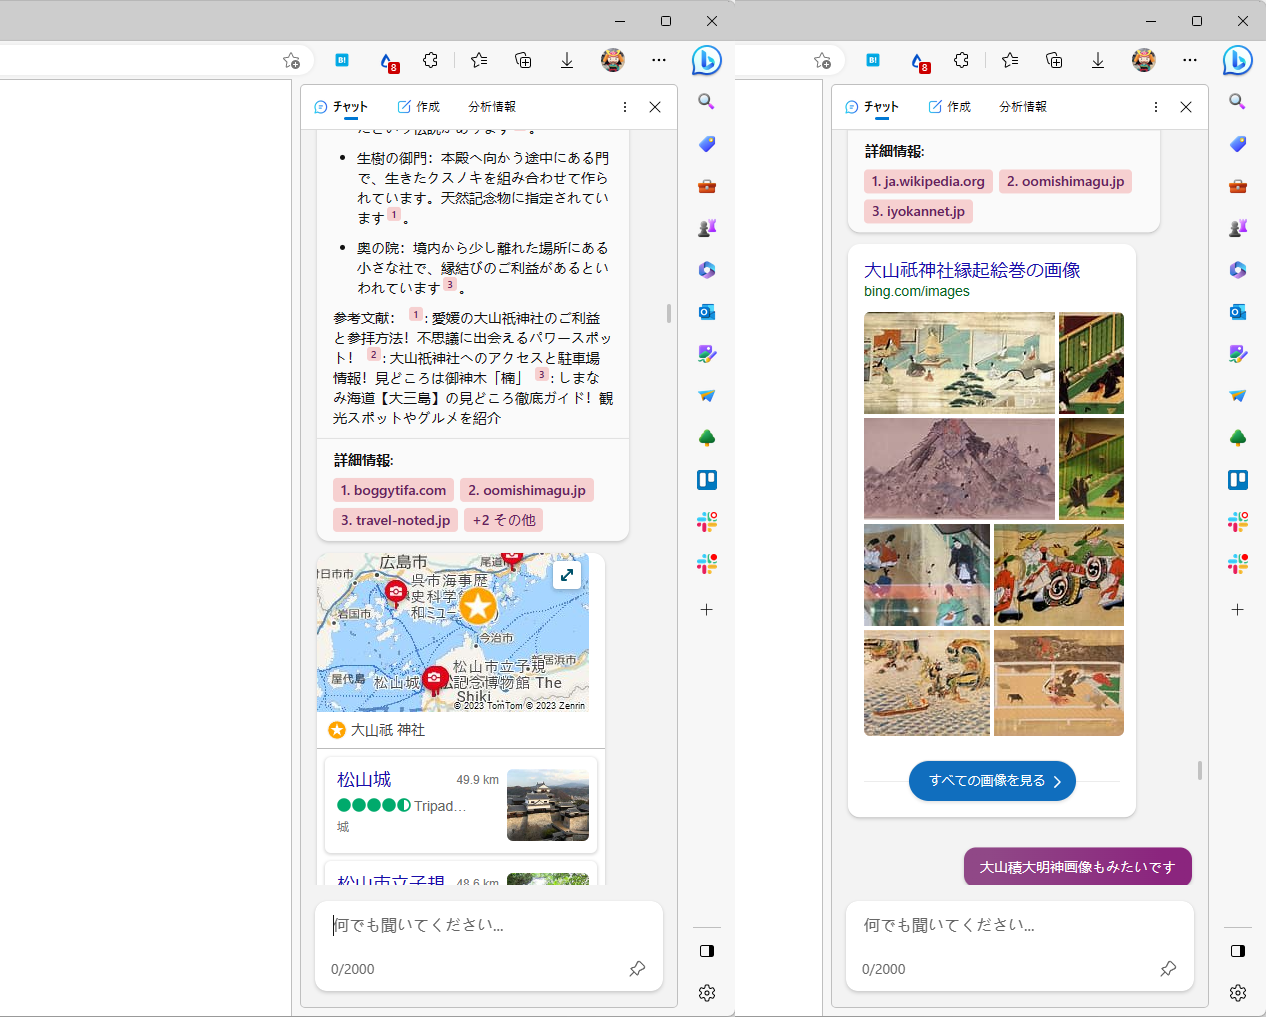The width and height of the screenshot is (1266, 1017).
Task: Toggle the sidebar auto-hide panel control
Action: (707, 951)
